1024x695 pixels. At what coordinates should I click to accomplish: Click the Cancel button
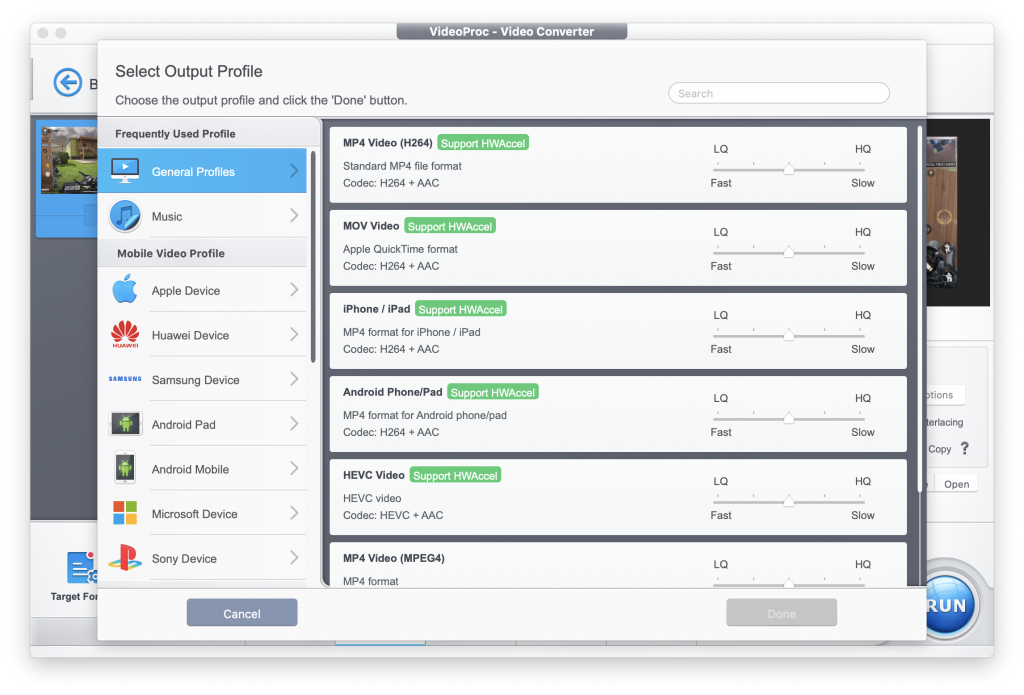click(242, 613)
